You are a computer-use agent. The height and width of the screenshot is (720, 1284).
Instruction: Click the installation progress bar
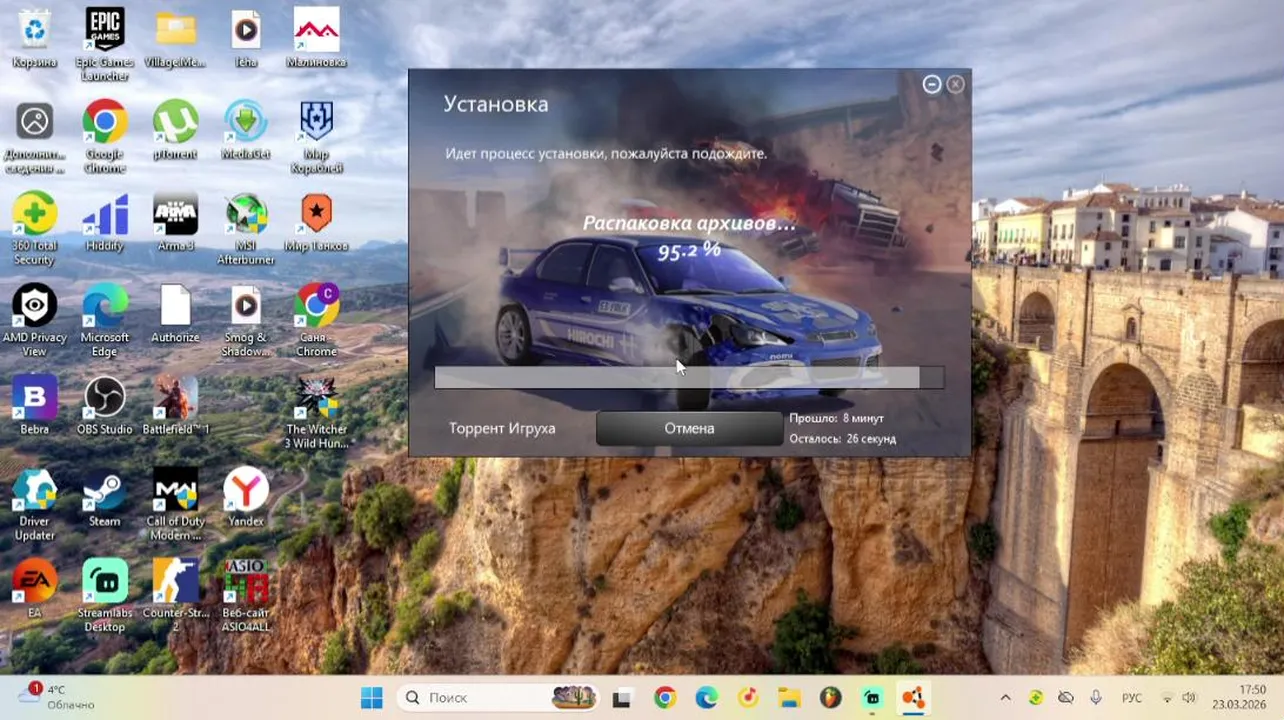[x=689, y=377]
